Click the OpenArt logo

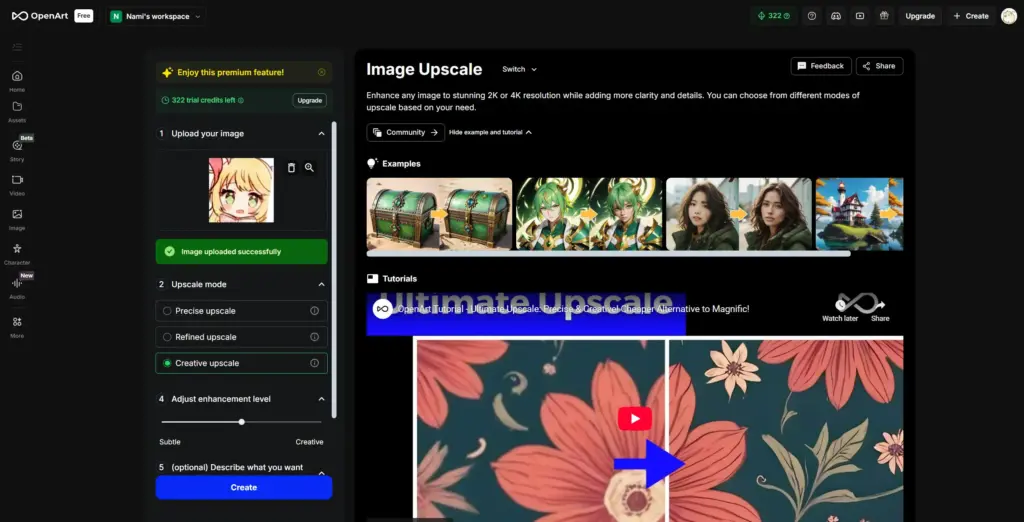pos(40,16)
